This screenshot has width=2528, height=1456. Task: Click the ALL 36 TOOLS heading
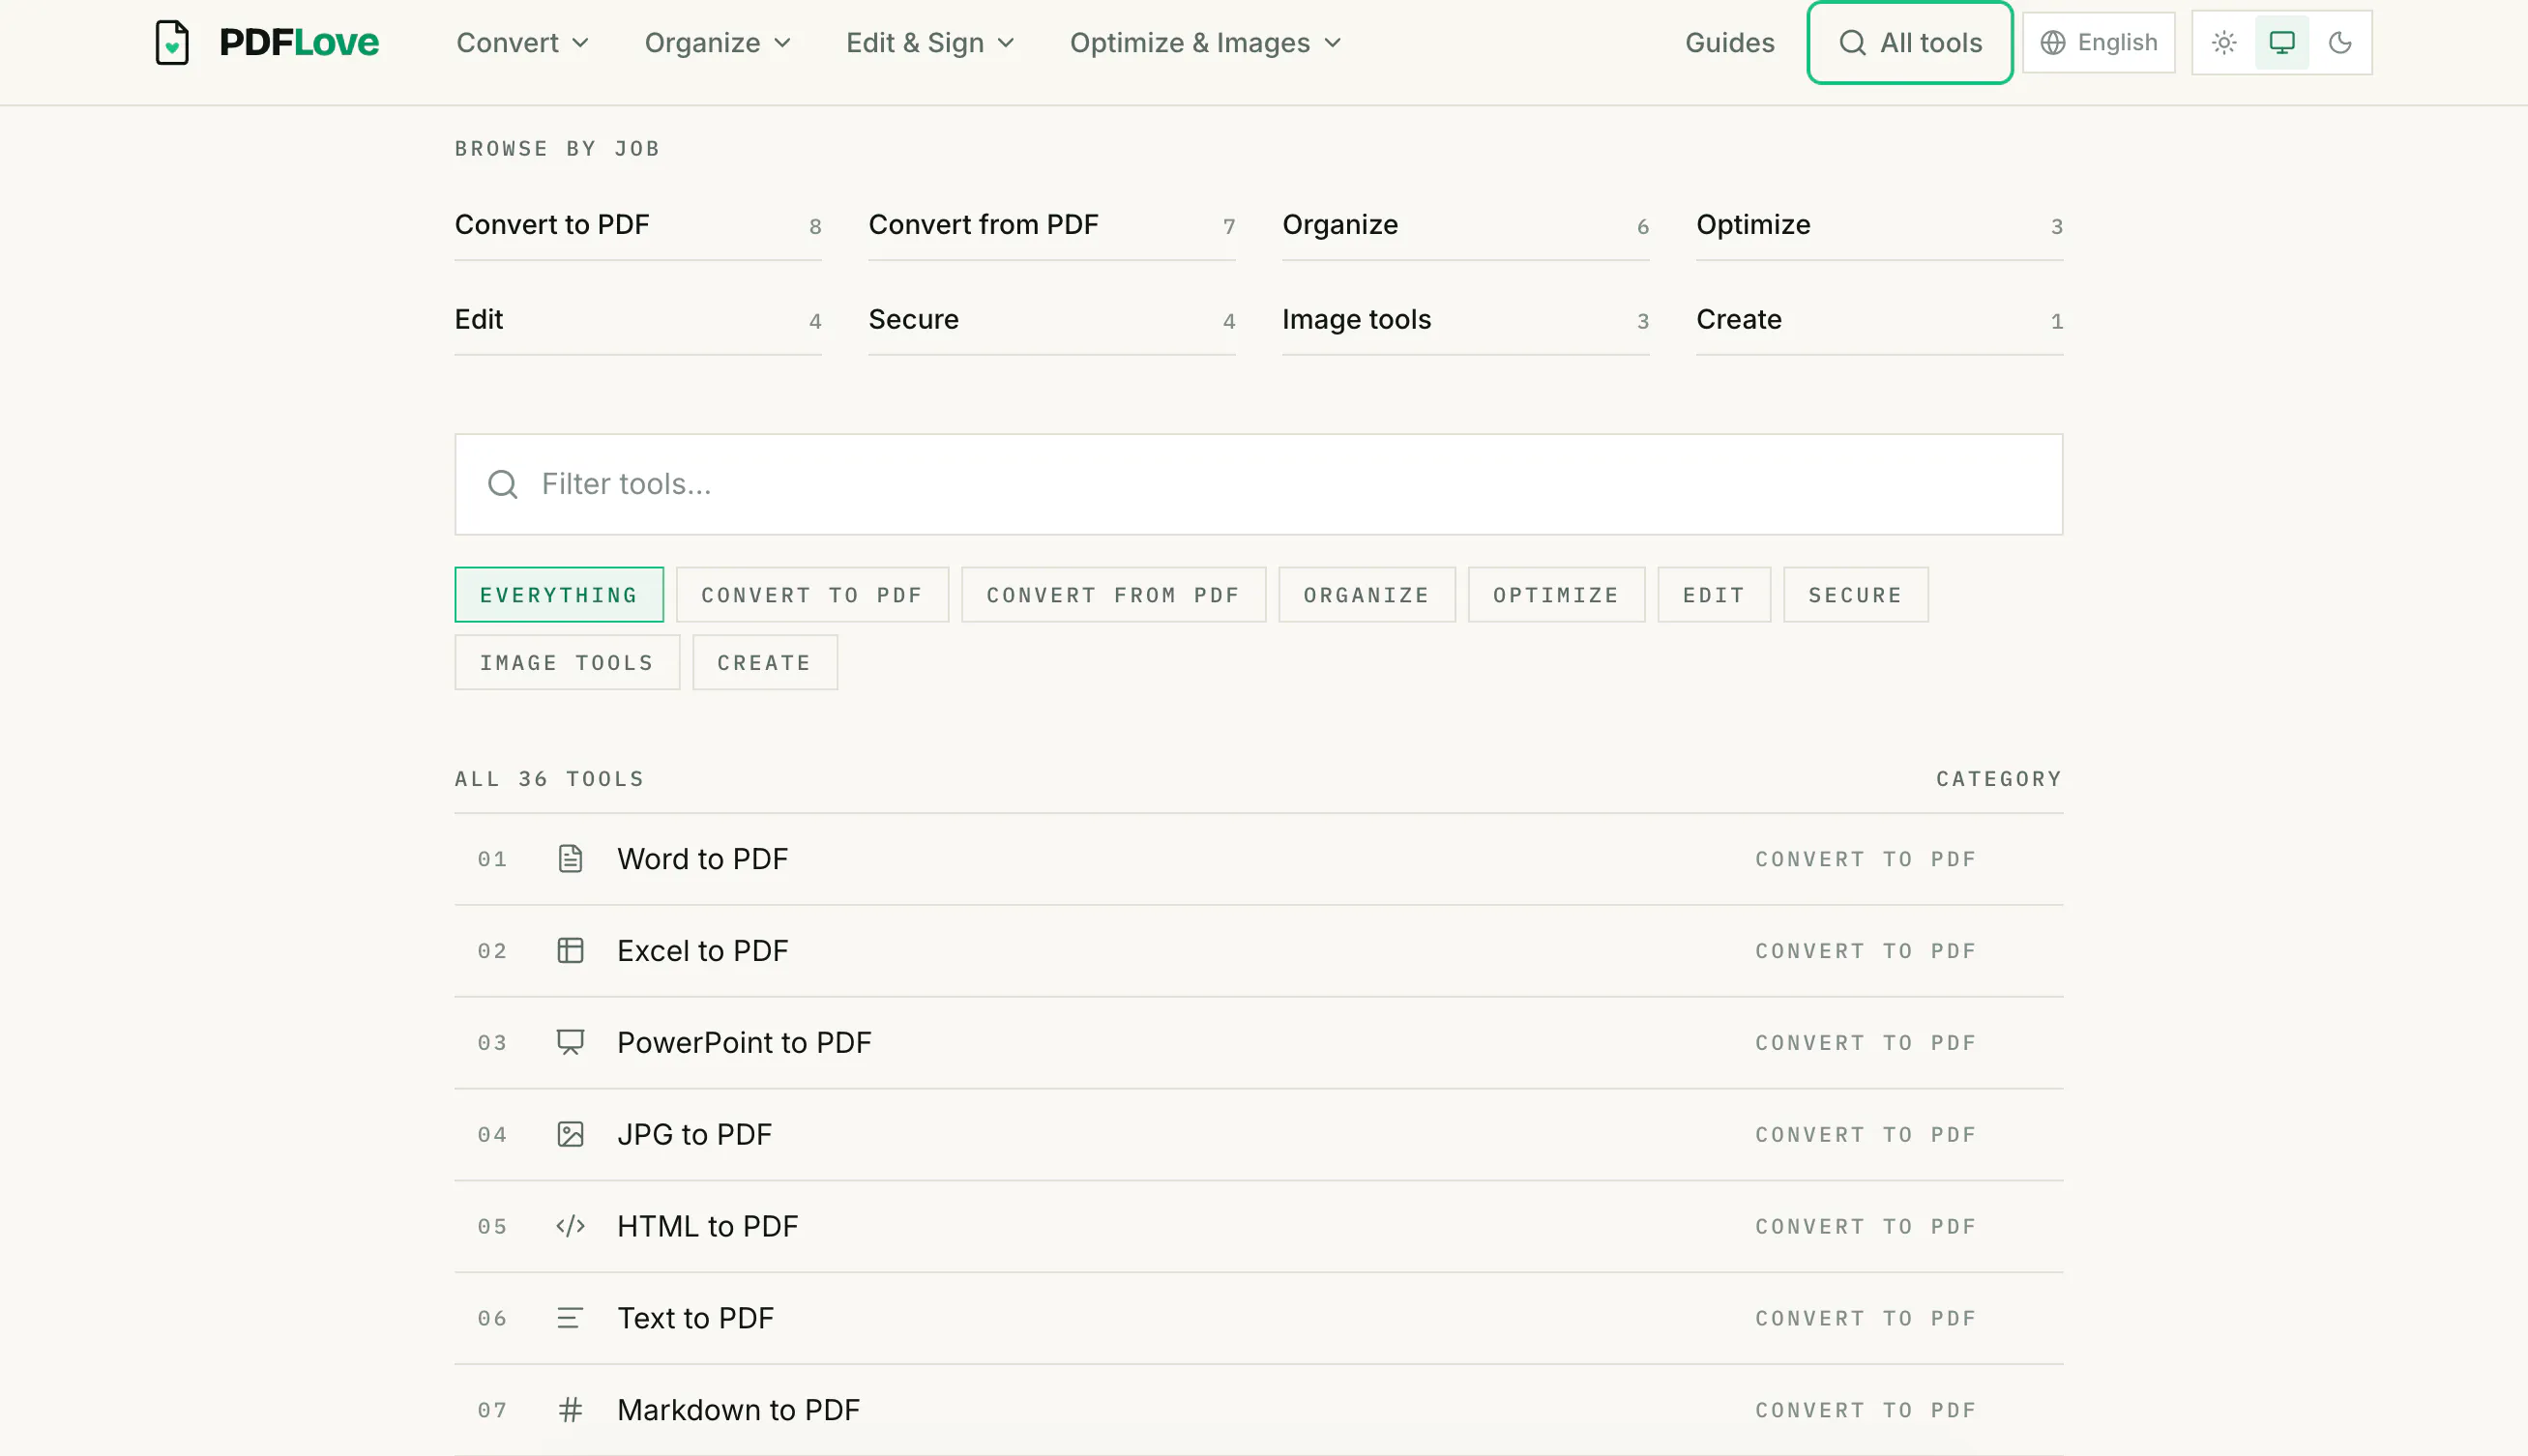click(x=549, y=779)
